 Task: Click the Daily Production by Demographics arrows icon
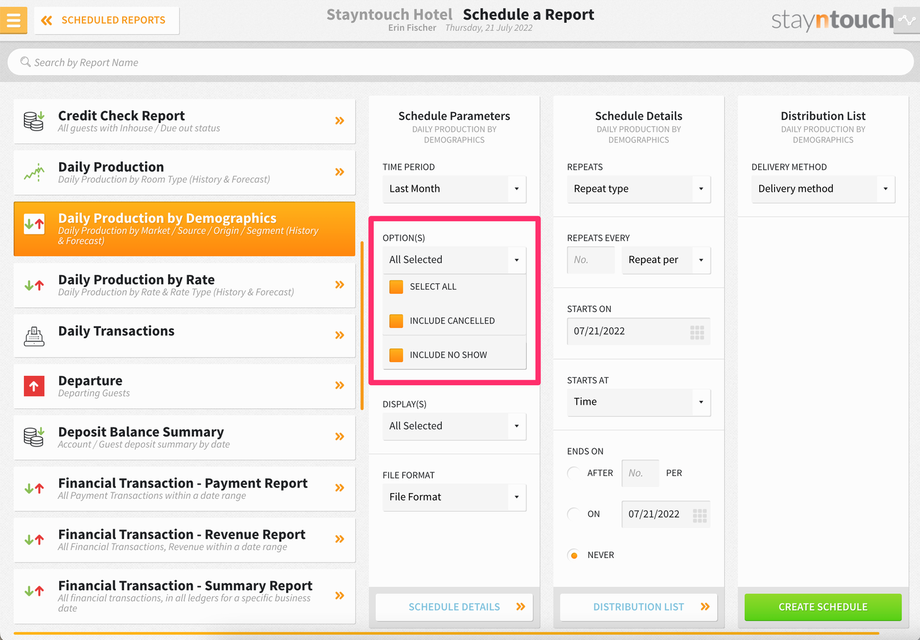pyautogui.click(x=34, y=224)
